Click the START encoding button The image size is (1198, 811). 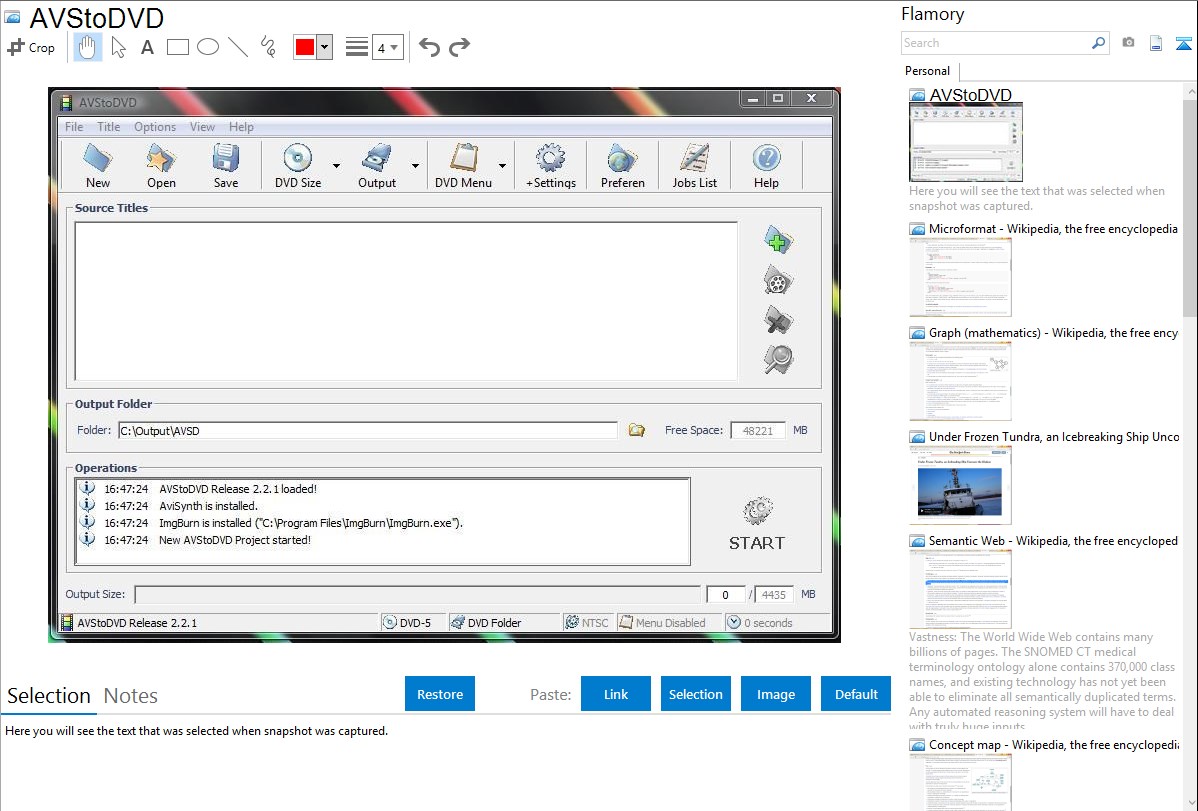click(x=756, y=524)
